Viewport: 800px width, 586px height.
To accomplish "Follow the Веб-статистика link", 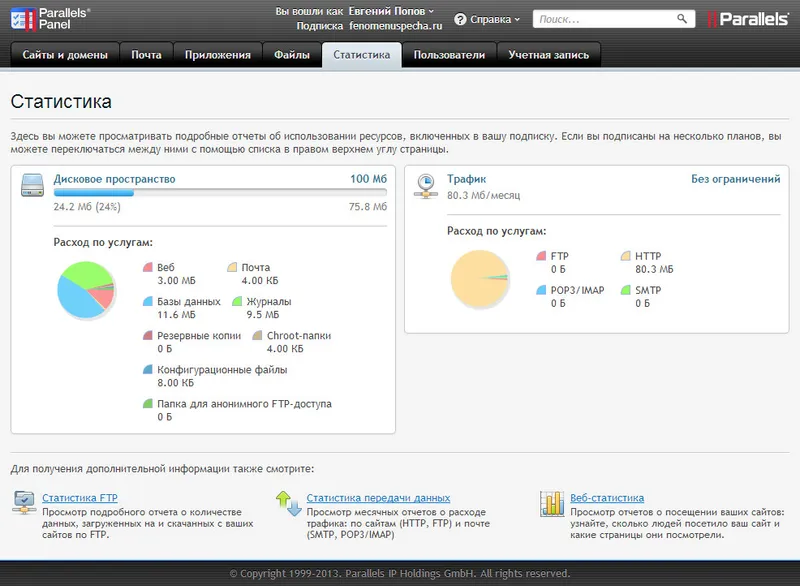I will pyautogui.click(x=607, y=498).
